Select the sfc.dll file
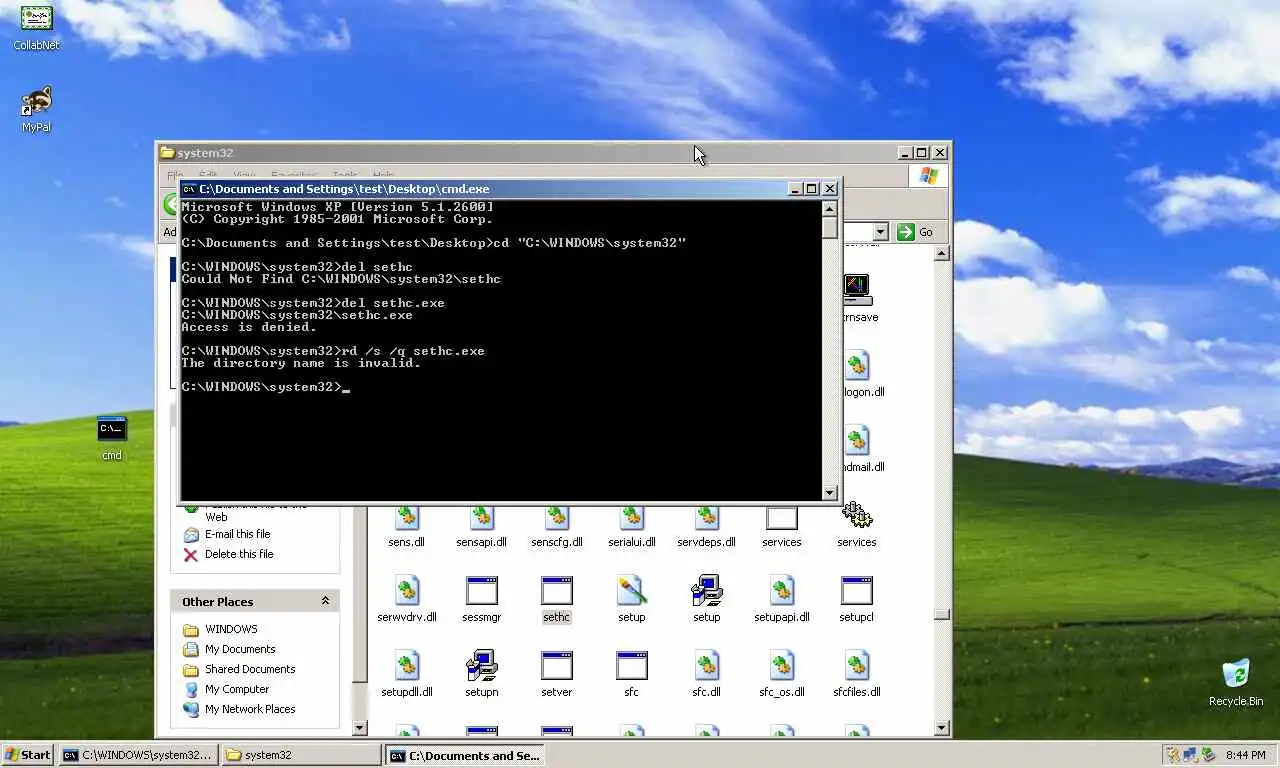The width and height of the screenshot is (1280, 768). pyautogui.click(x=707, y=674)
